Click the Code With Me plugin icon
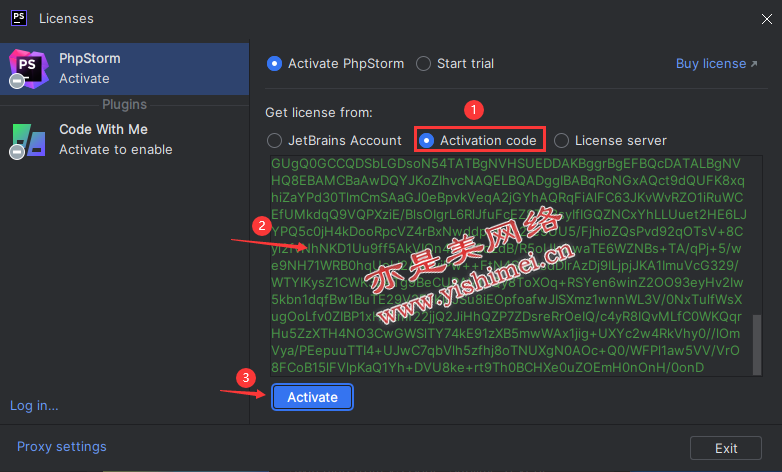Image resolution: width=782 pixels, height=472 pixels. click(28, 141)
